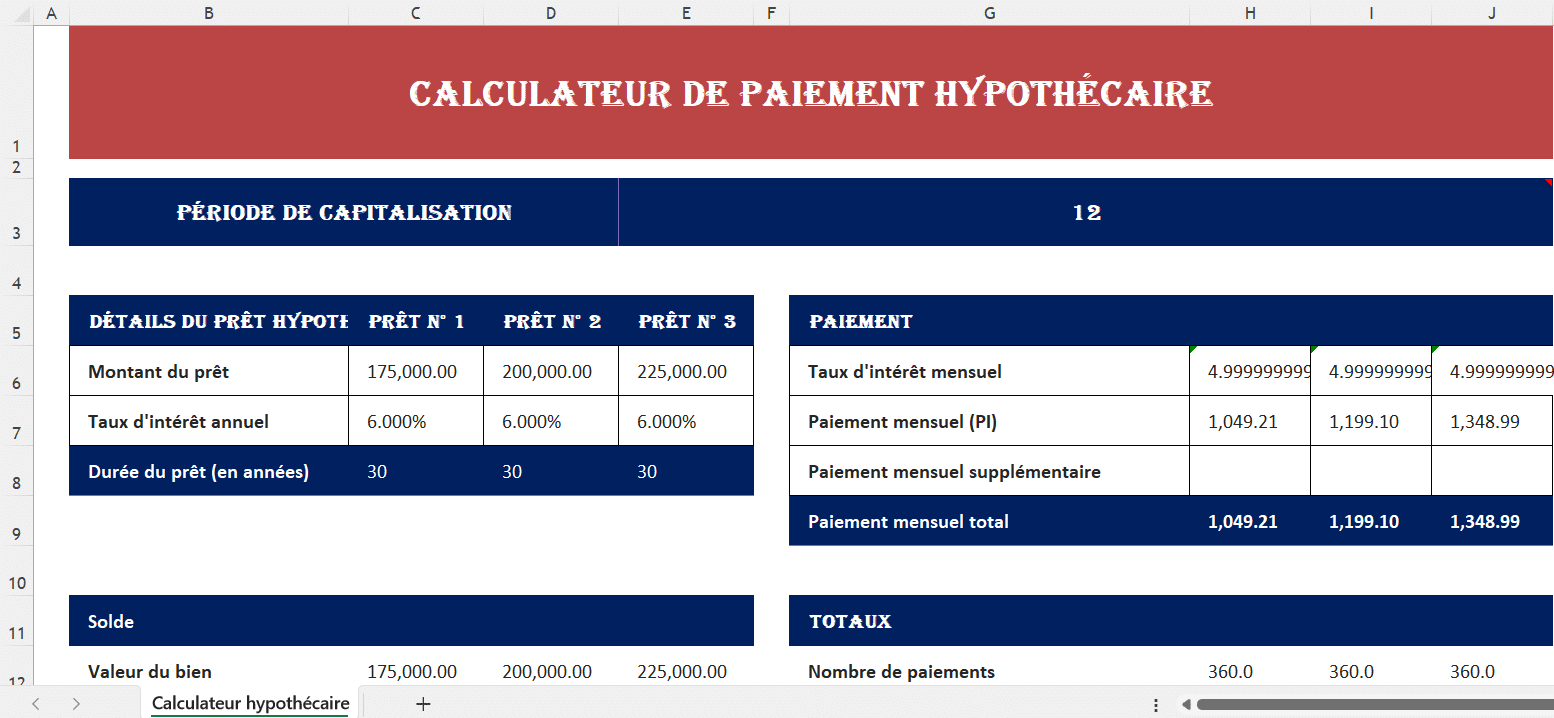Image resolution: width=1554 pixels, height=718 pixels.
Task: Click the three-dot handle beside the scrollbar
Action: point(1156,704)
